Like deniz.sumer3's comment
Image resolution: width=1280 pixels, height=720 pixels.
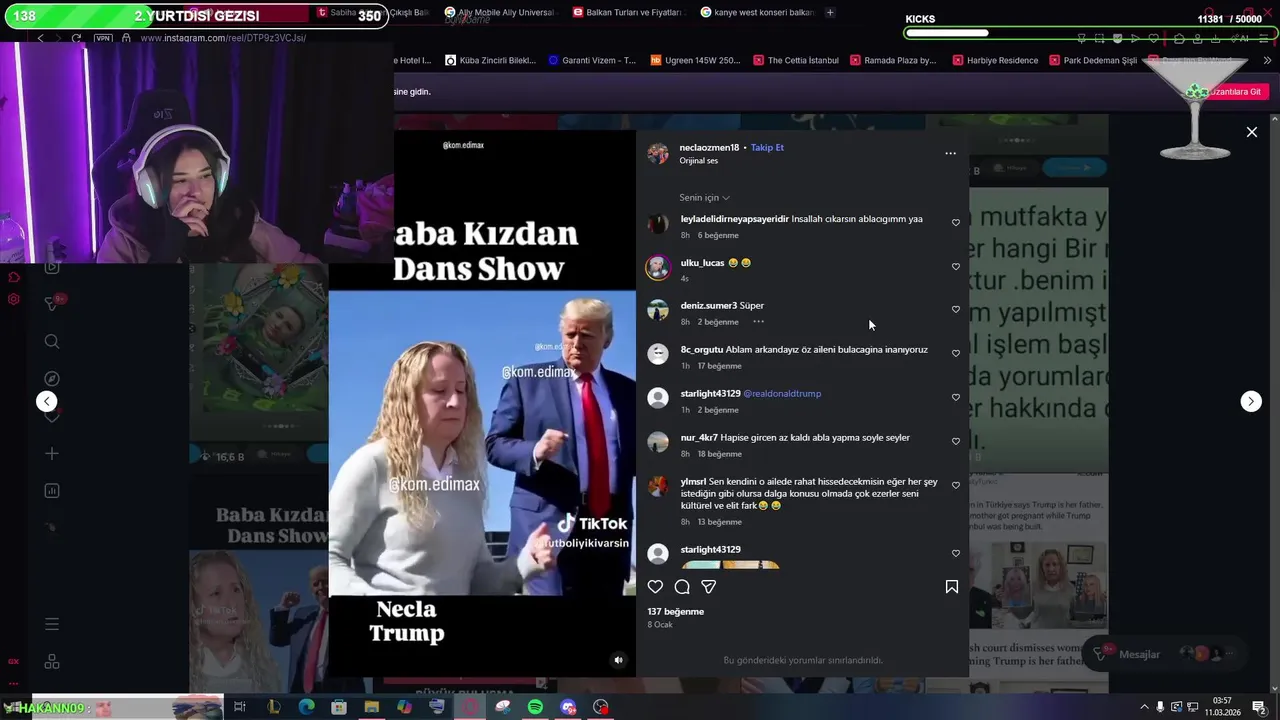[x=956, y=310]
